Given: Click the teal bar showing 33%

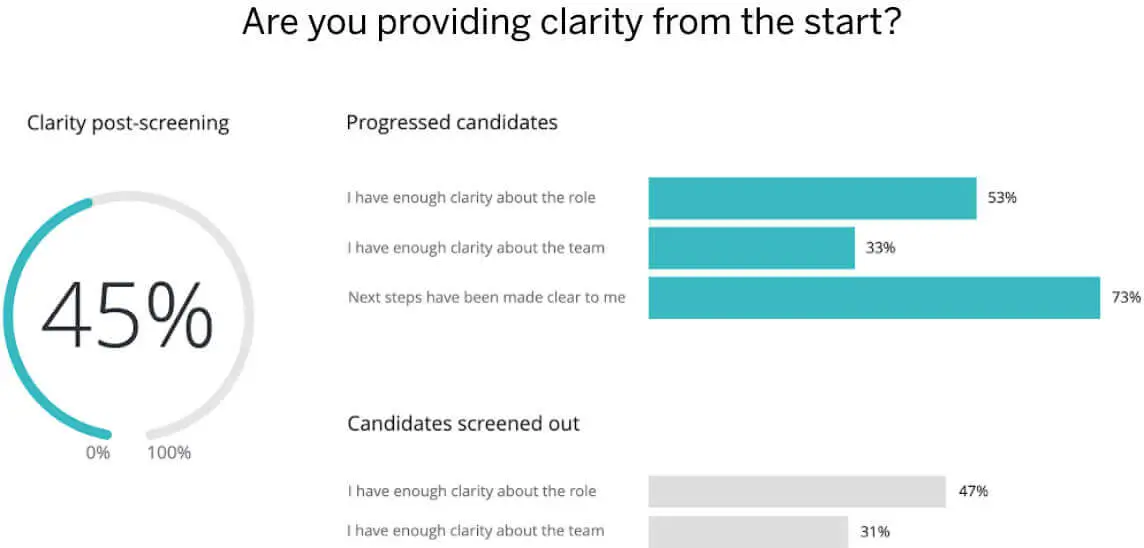Looking at the screenshot, I should (751, 248).
